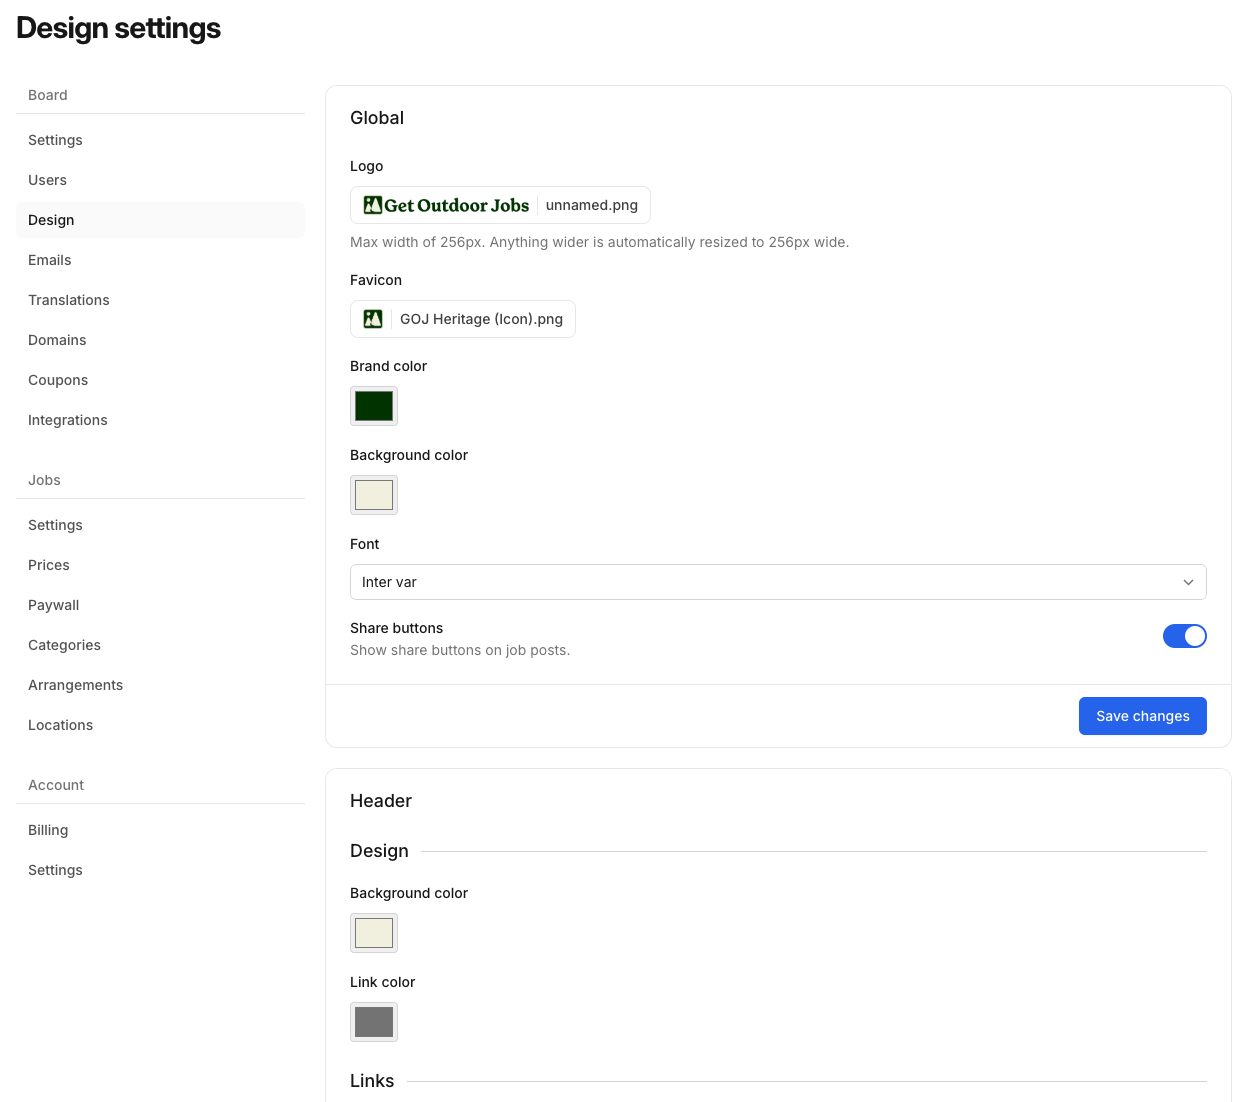Save changes in Global section
The image size is (1240, 1102).
tap(1142, 716)
